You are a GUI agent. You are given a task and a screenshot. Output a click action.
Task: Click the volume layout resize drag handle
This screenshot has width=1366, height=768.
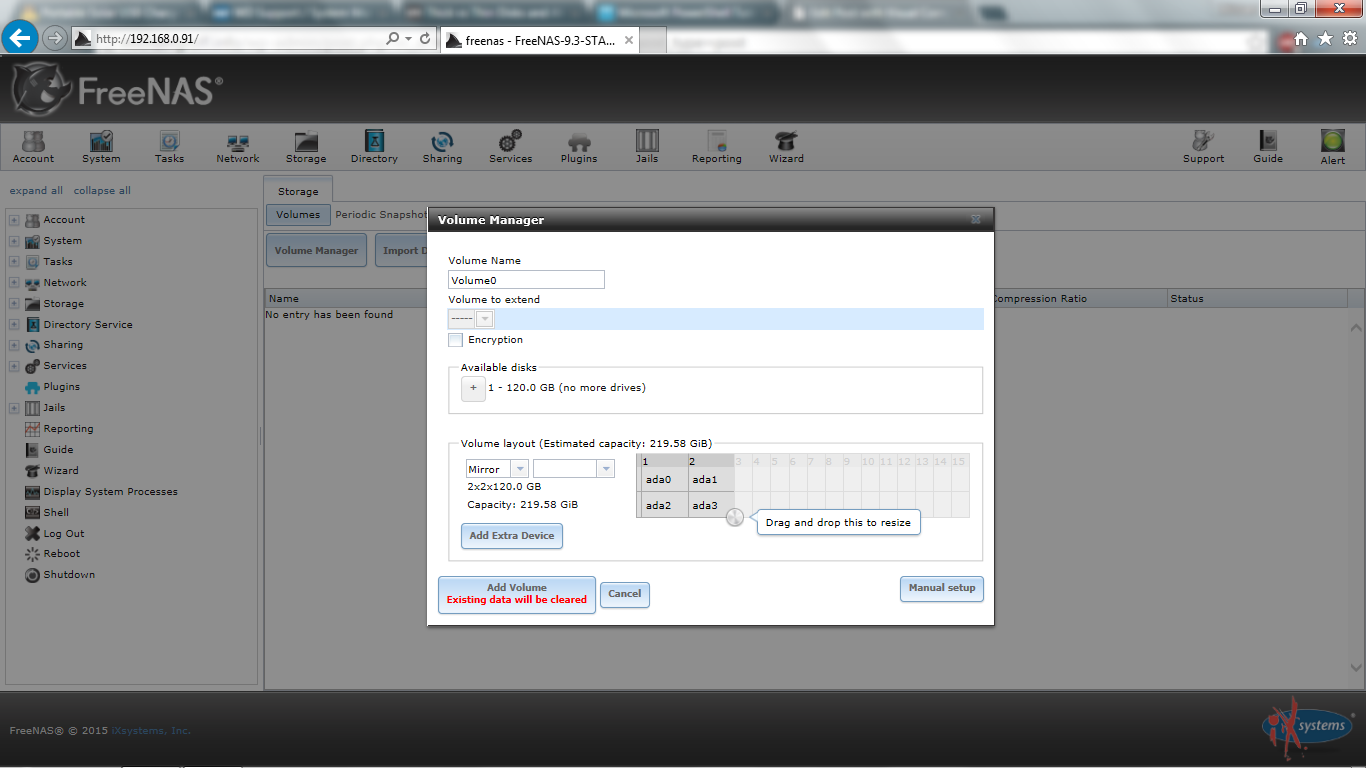pyautogui.click(x=735, y=518)
